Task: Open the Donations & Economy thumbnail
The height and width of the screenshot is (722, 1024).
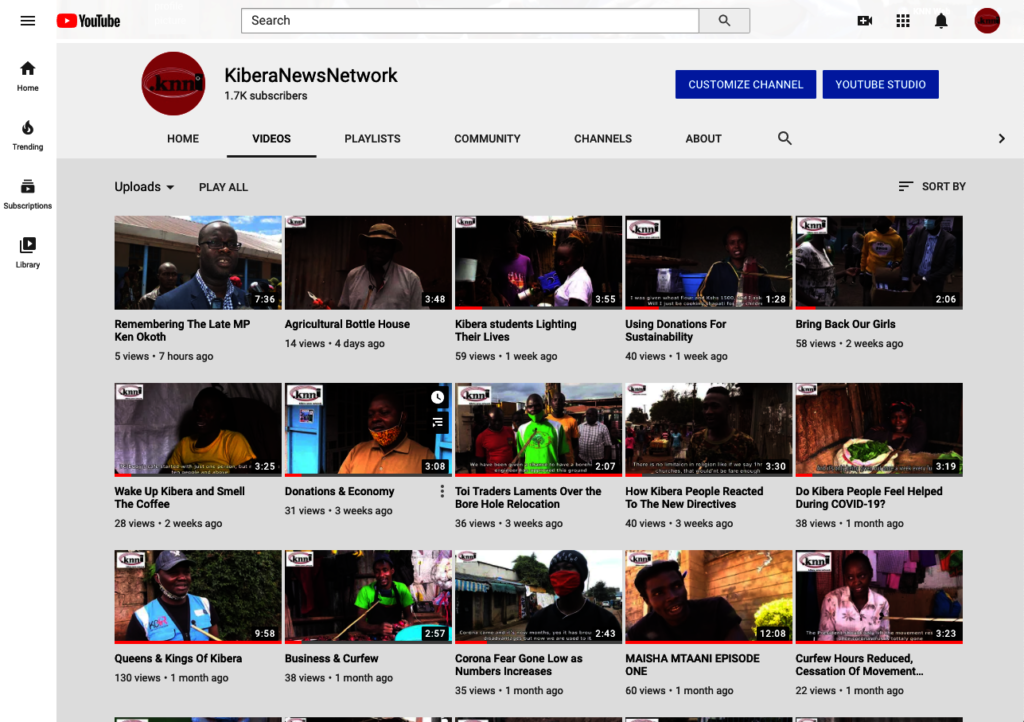Action: [368, 430]
